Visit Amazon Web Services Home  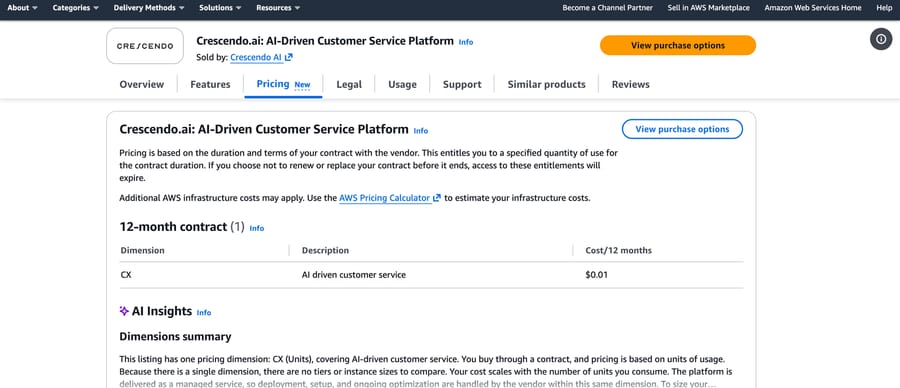click(x=813, y=8)
